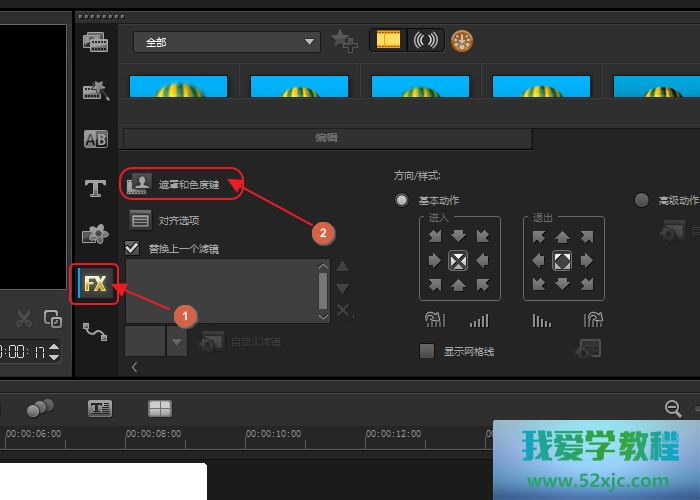Collapse options panel with left chevron
700x500 pixels.
(x=135, y=367)
